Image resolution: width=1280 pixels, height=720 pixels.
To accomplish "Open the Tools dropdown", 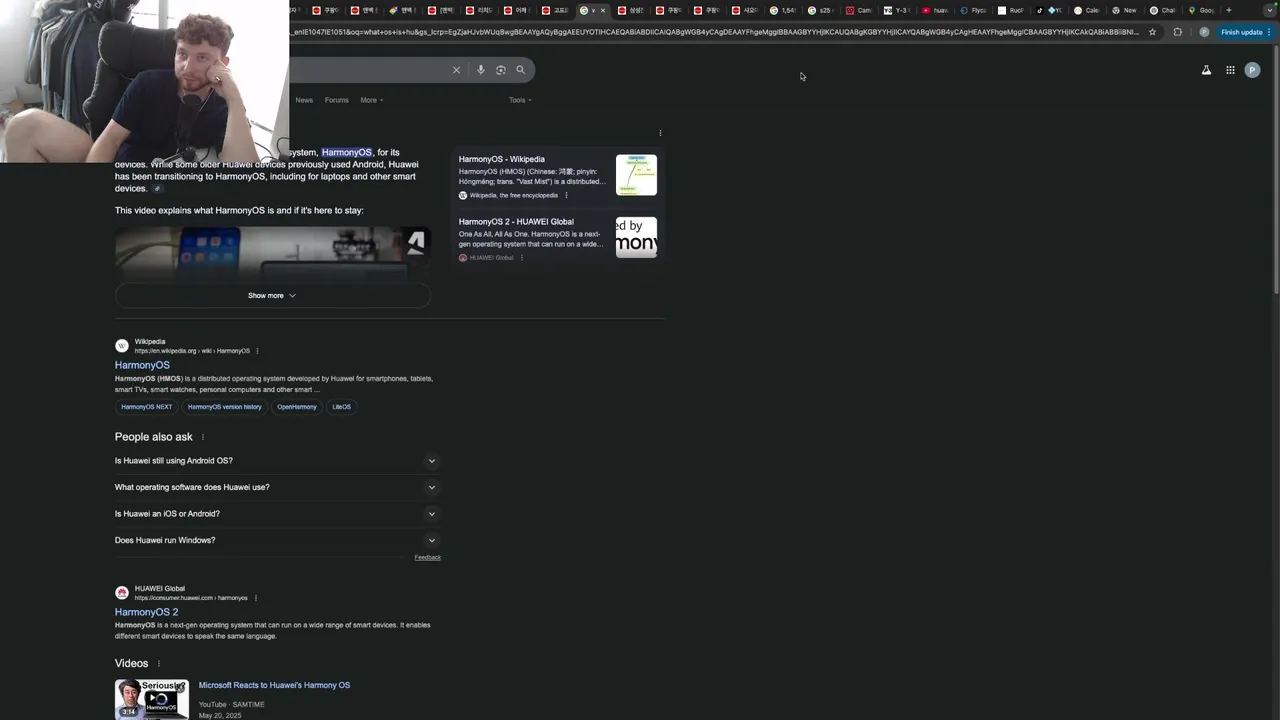I will click(x=520, y=100).
